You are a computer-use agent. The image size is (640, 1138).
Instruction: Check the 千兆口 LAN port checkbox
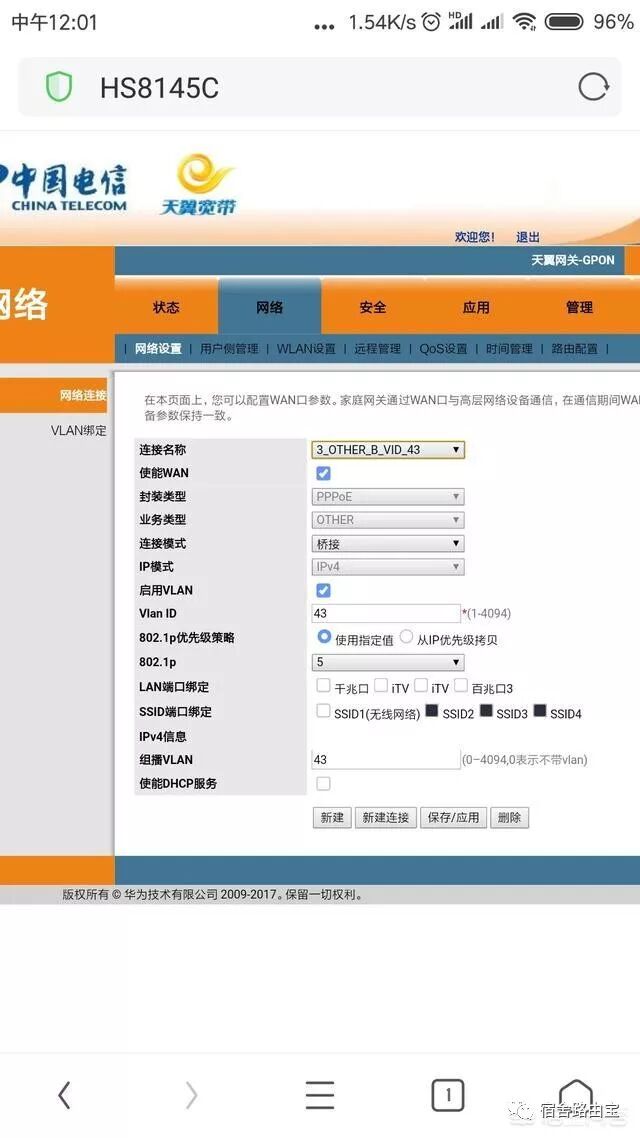tap(323, 685)
